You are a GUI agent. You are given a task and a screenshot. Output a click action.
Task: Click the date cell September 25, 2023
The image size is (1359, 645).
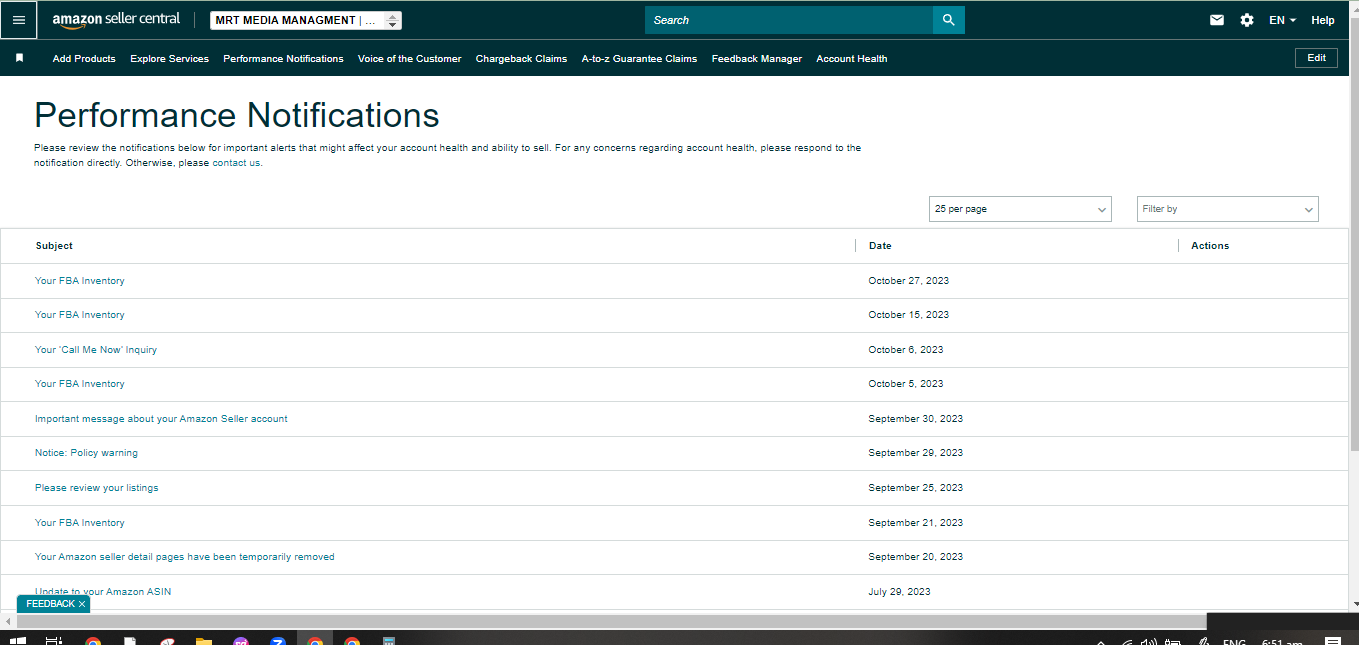pos(916,488)
